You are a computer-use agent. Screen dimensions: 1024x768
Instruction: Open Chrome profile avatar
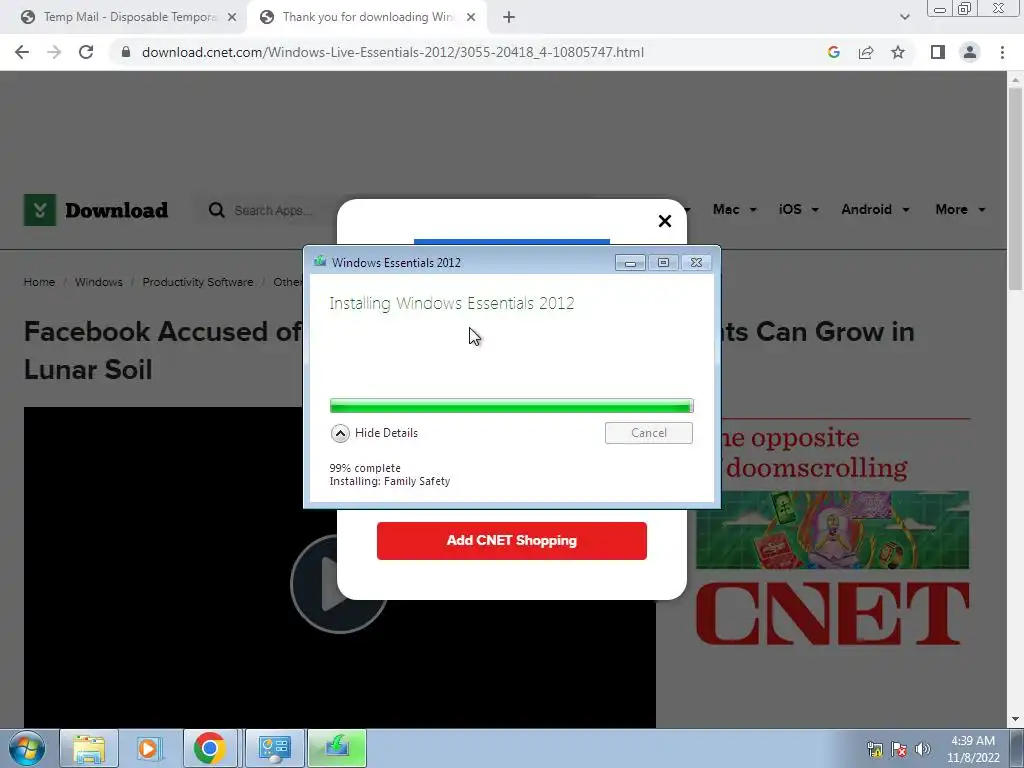click(970, 52)
